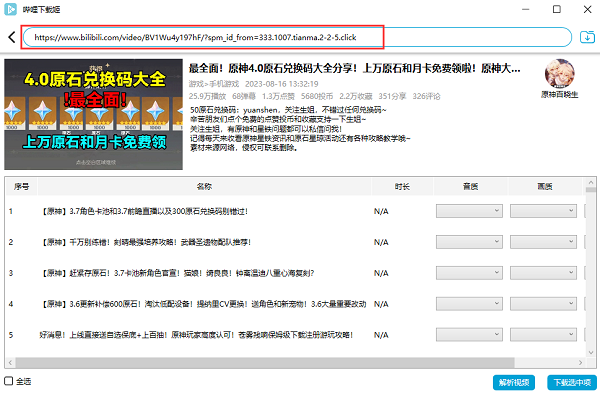Click the 1.3万点赞 like count
Image resolution: width=600 pixels, height=397 pixels.
tap(278, 96)
